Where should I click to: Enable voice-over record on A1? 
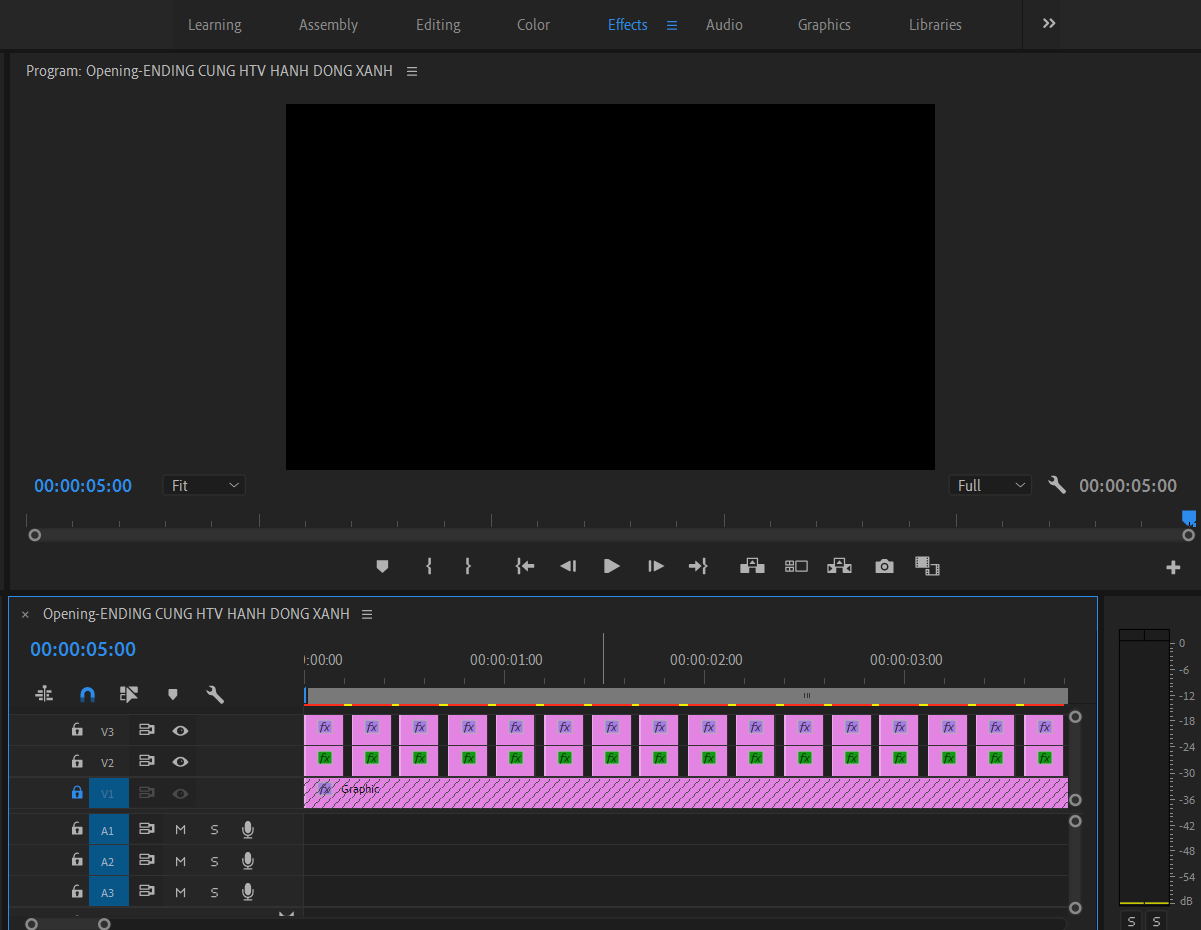coord(248,829)
